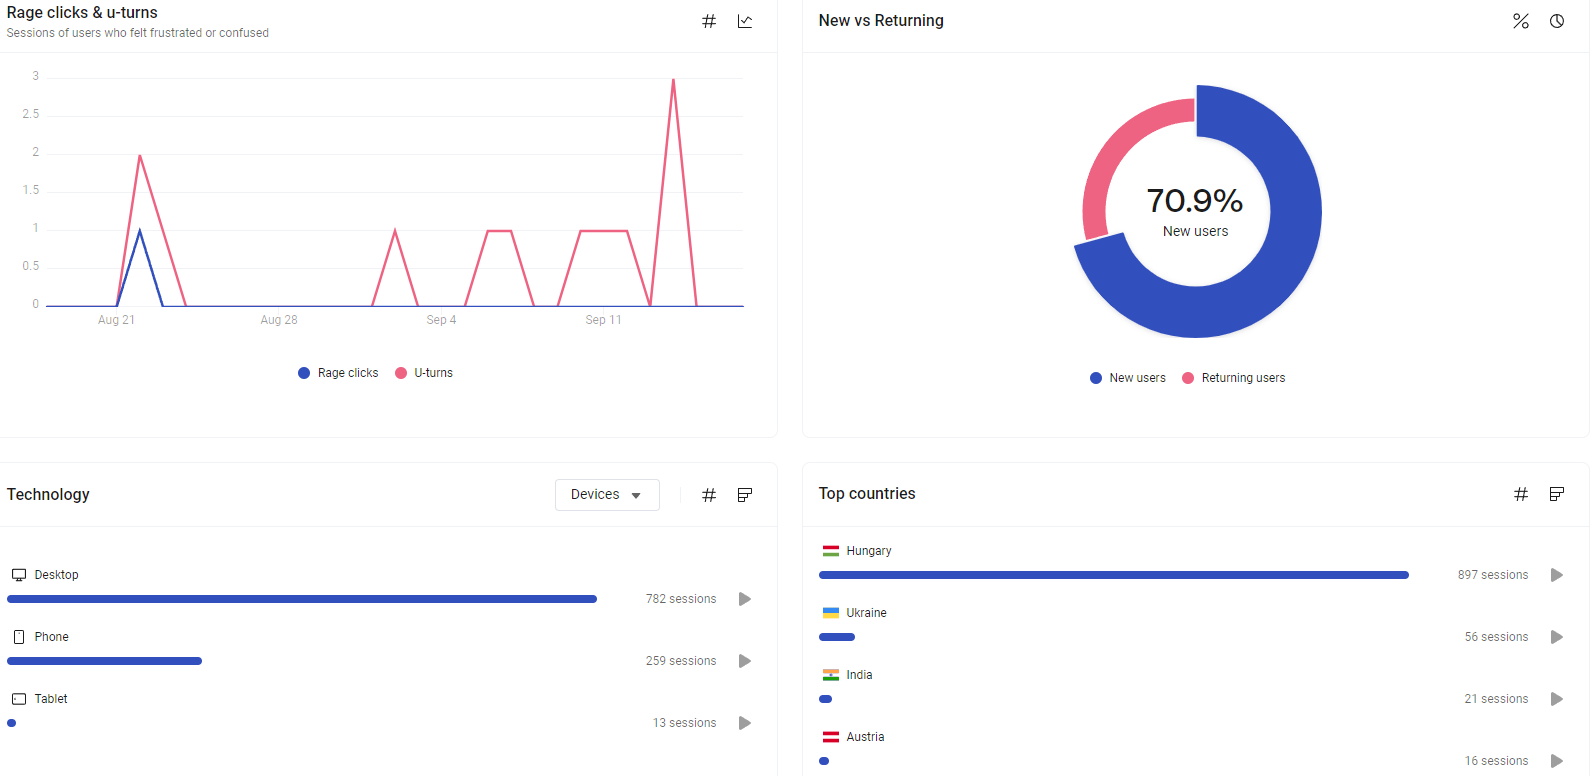The image size is (1591, 776).
Task: Click the Hungary sessions bar
Action: pos(1113,575)
